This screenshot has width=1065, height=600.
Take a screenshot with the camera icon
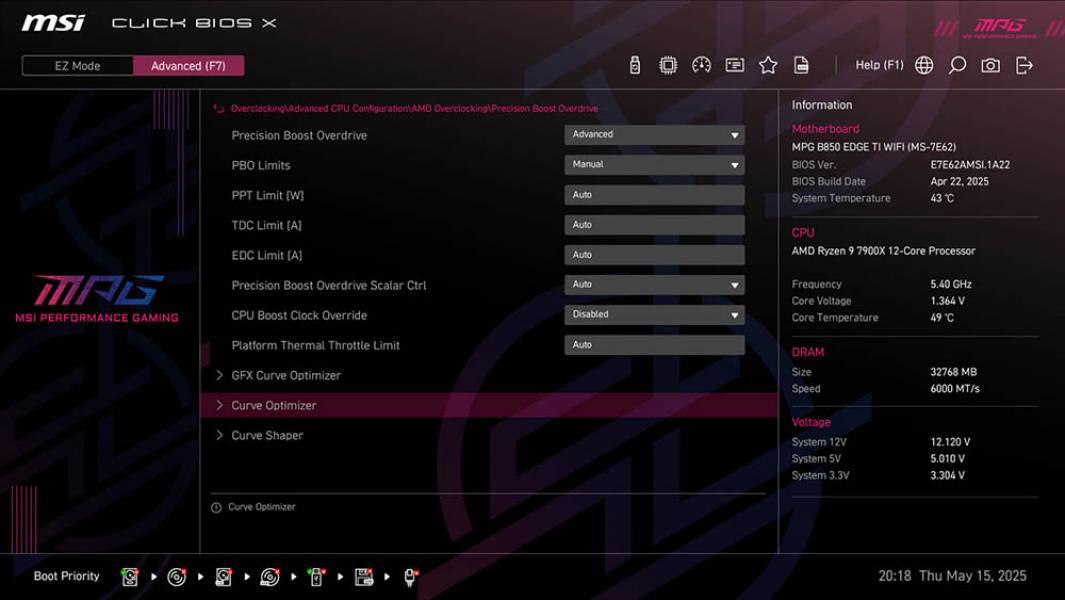[x=990, y=65]
